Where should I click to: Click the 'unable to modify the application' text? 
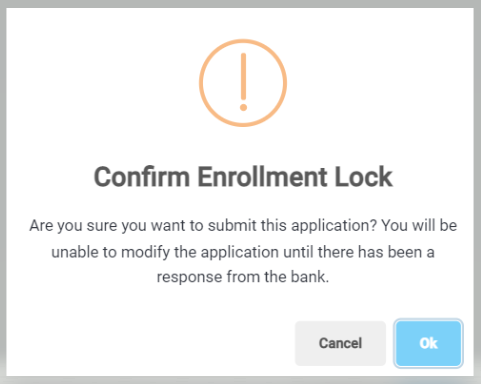pos(165,252)
